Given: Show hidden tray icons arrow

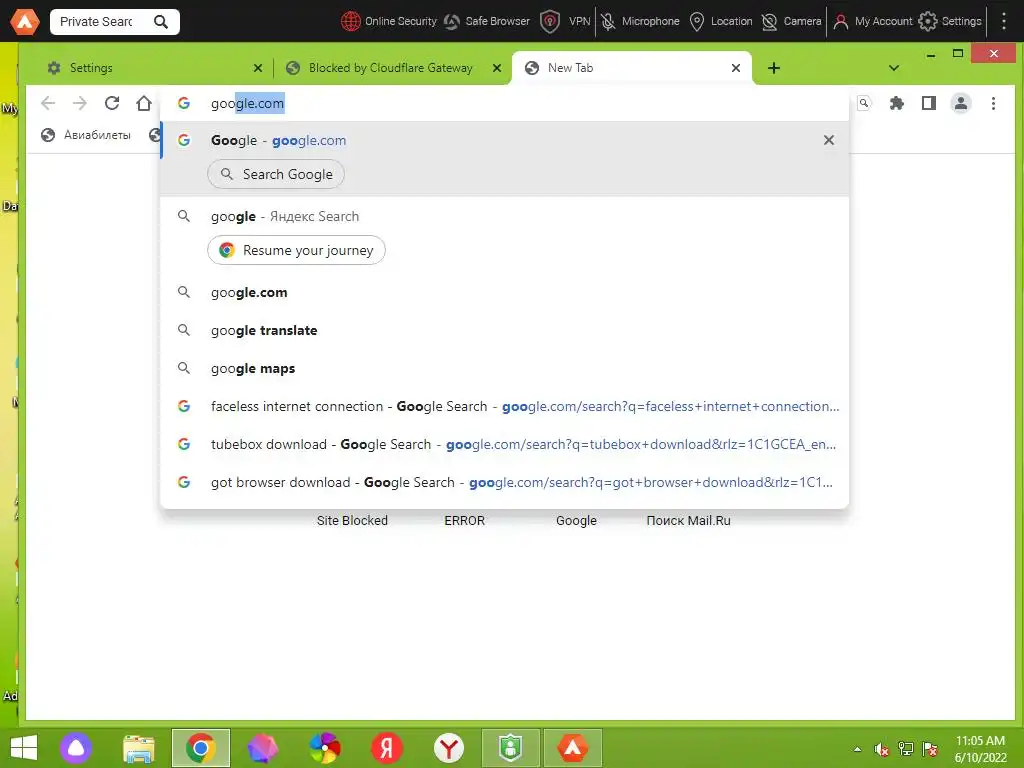Looking at the screenshot, I should [857, 749].
